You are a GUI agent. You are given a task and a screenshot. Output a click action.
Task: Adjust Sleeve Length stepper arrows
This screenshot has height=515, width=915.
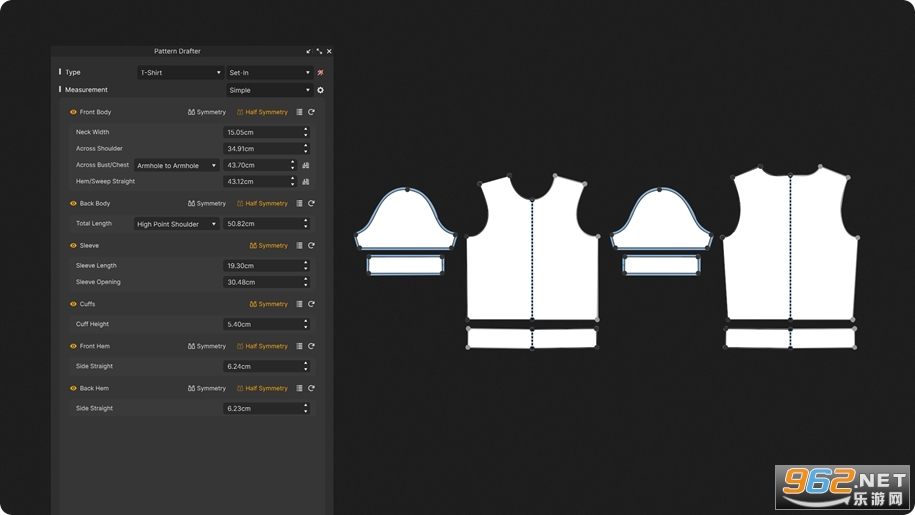point(306,266)
